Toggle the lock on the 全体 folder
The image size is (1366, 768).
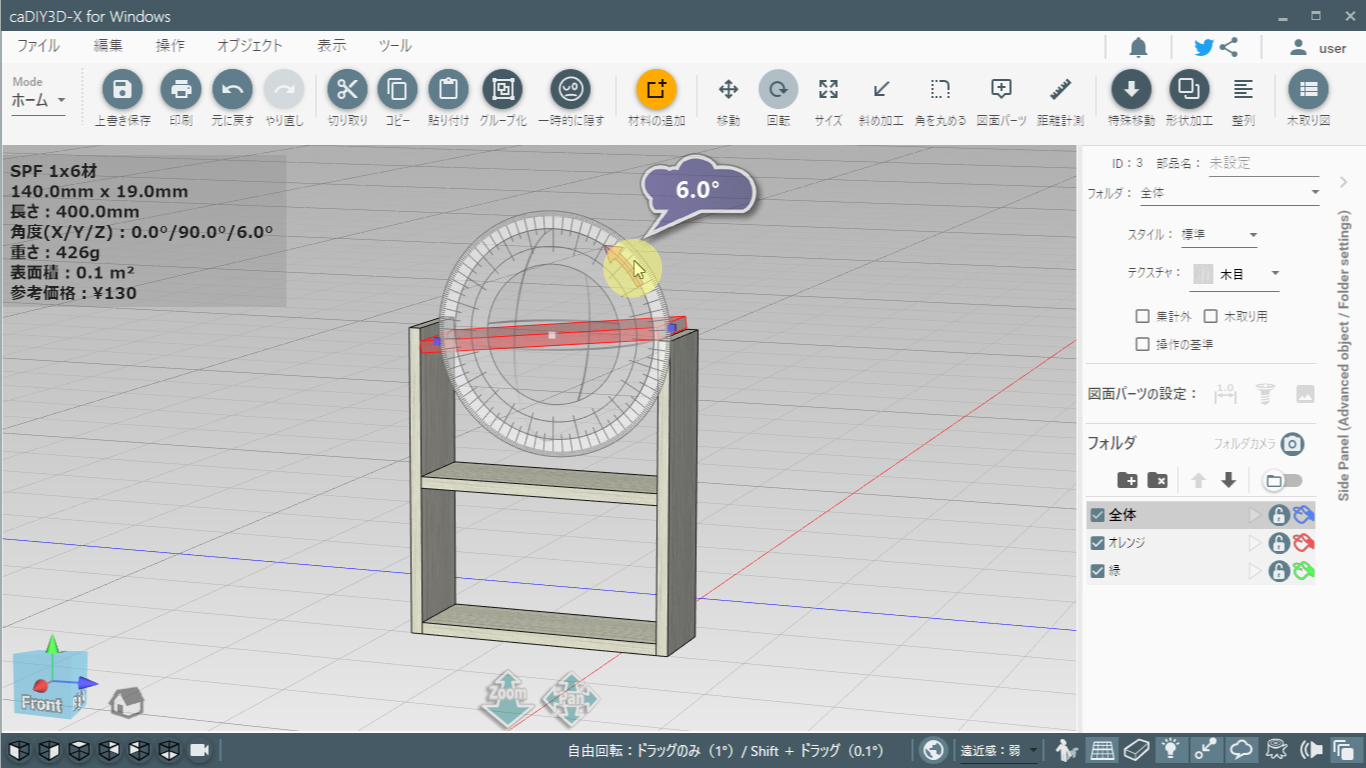pyautogui.click(x=1278, y=515)
